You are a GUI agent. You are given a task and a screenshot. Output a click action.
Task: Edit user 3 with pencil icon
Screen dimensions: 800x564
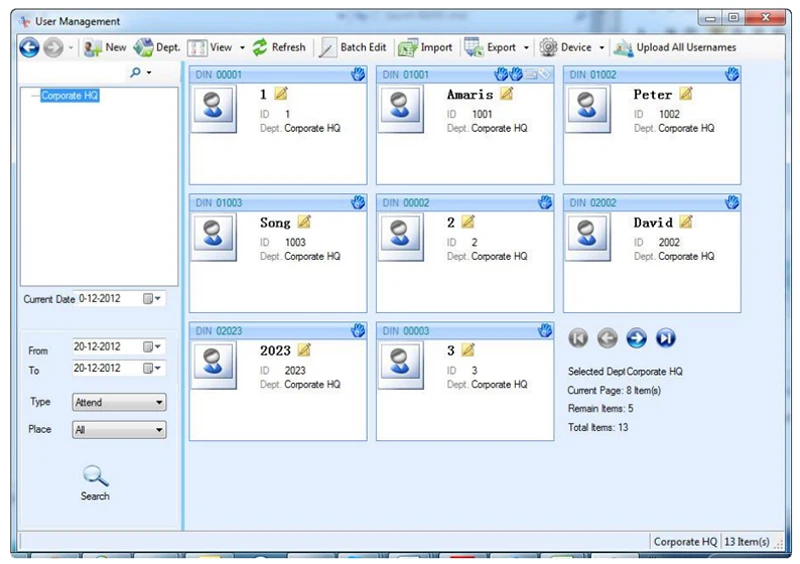pos(468,350)
